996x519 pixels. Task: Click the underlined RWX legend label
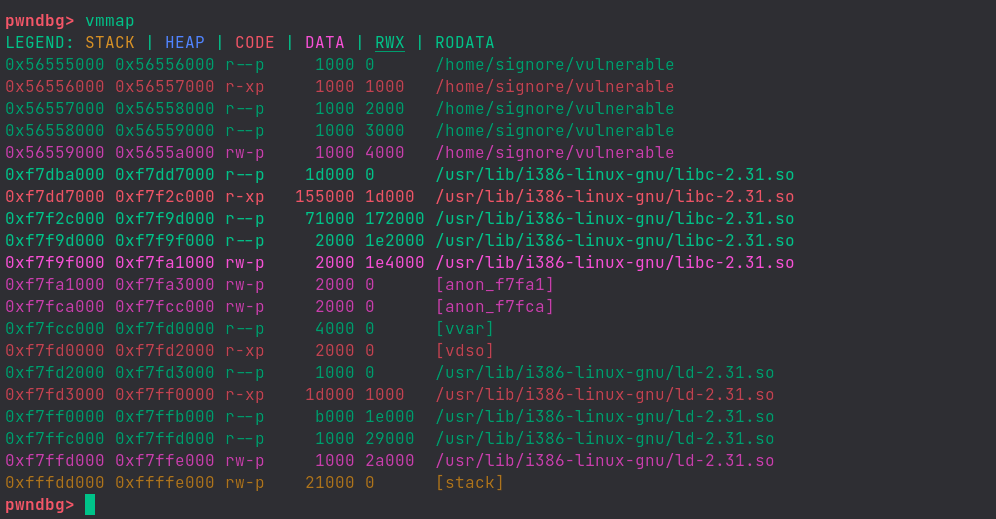click(390, 43)
